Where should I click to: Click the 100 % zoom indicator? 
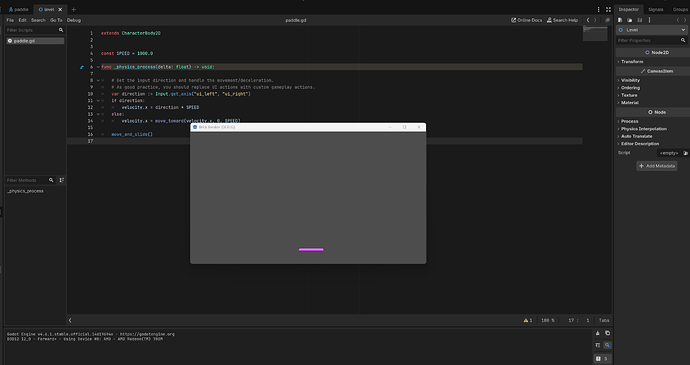547,321
